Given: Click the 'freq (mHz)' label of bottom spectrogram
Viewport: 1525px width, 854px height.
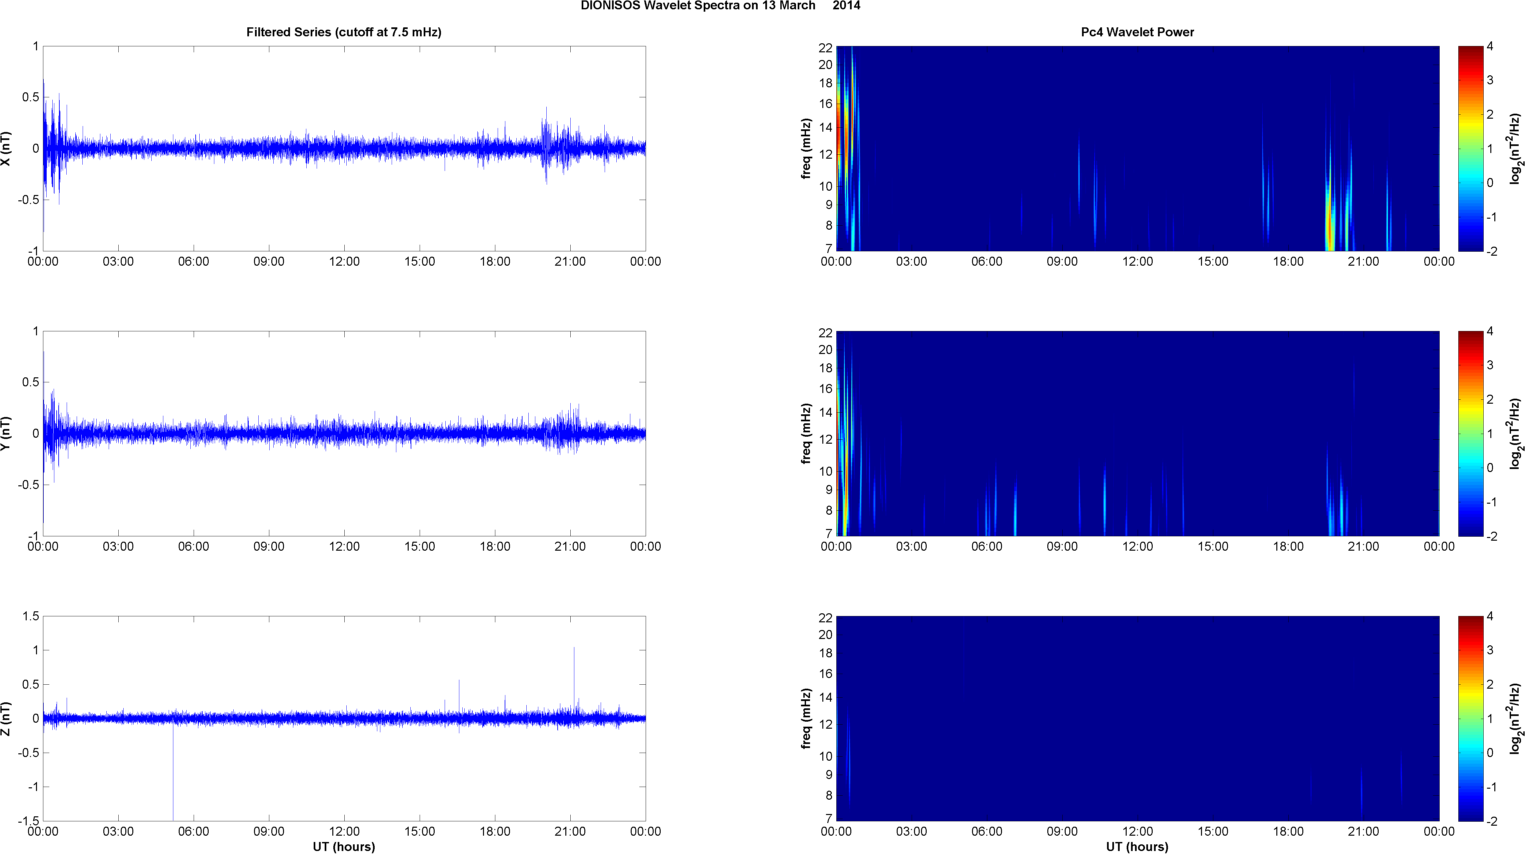Looking at the screenshot, I should pyautogui.click(x=806, y=718).
